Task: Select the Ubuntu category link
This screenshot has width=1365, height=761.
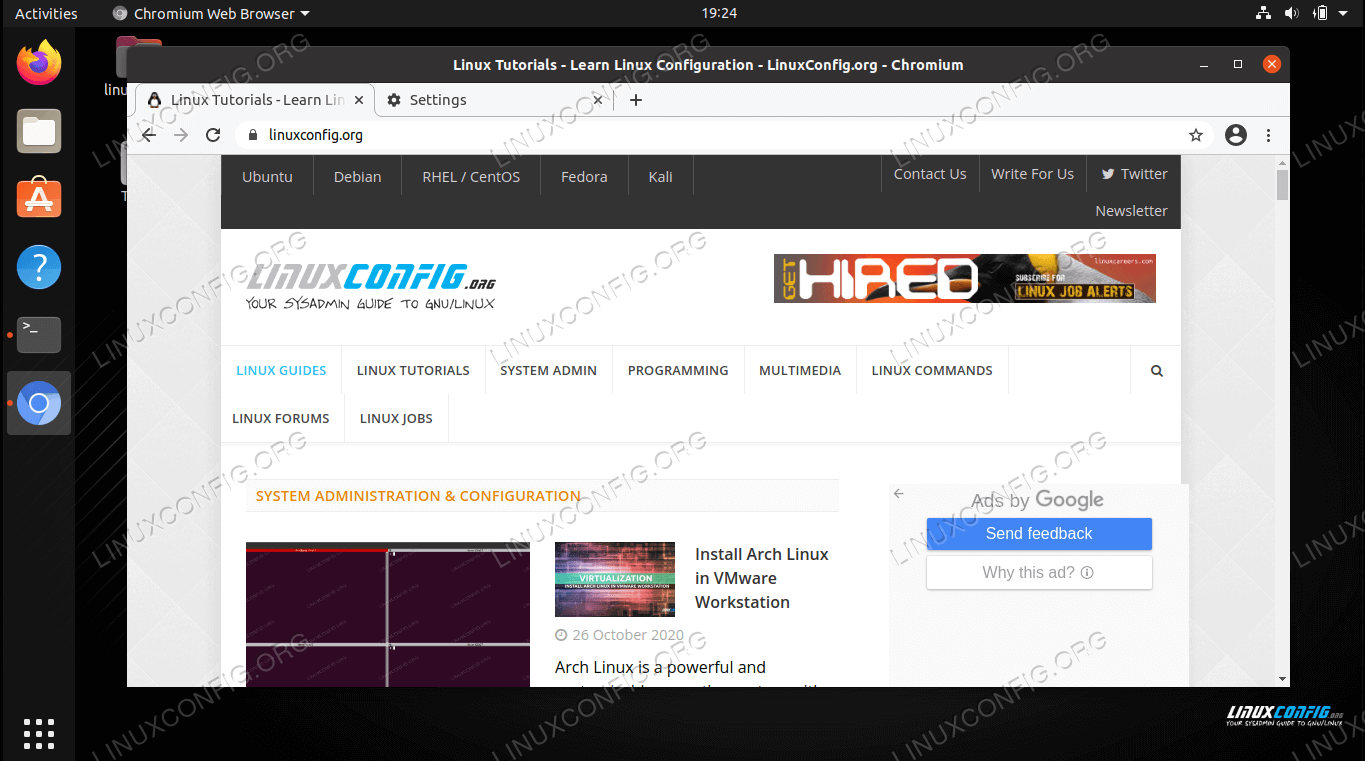Action: tap(267, 177)
